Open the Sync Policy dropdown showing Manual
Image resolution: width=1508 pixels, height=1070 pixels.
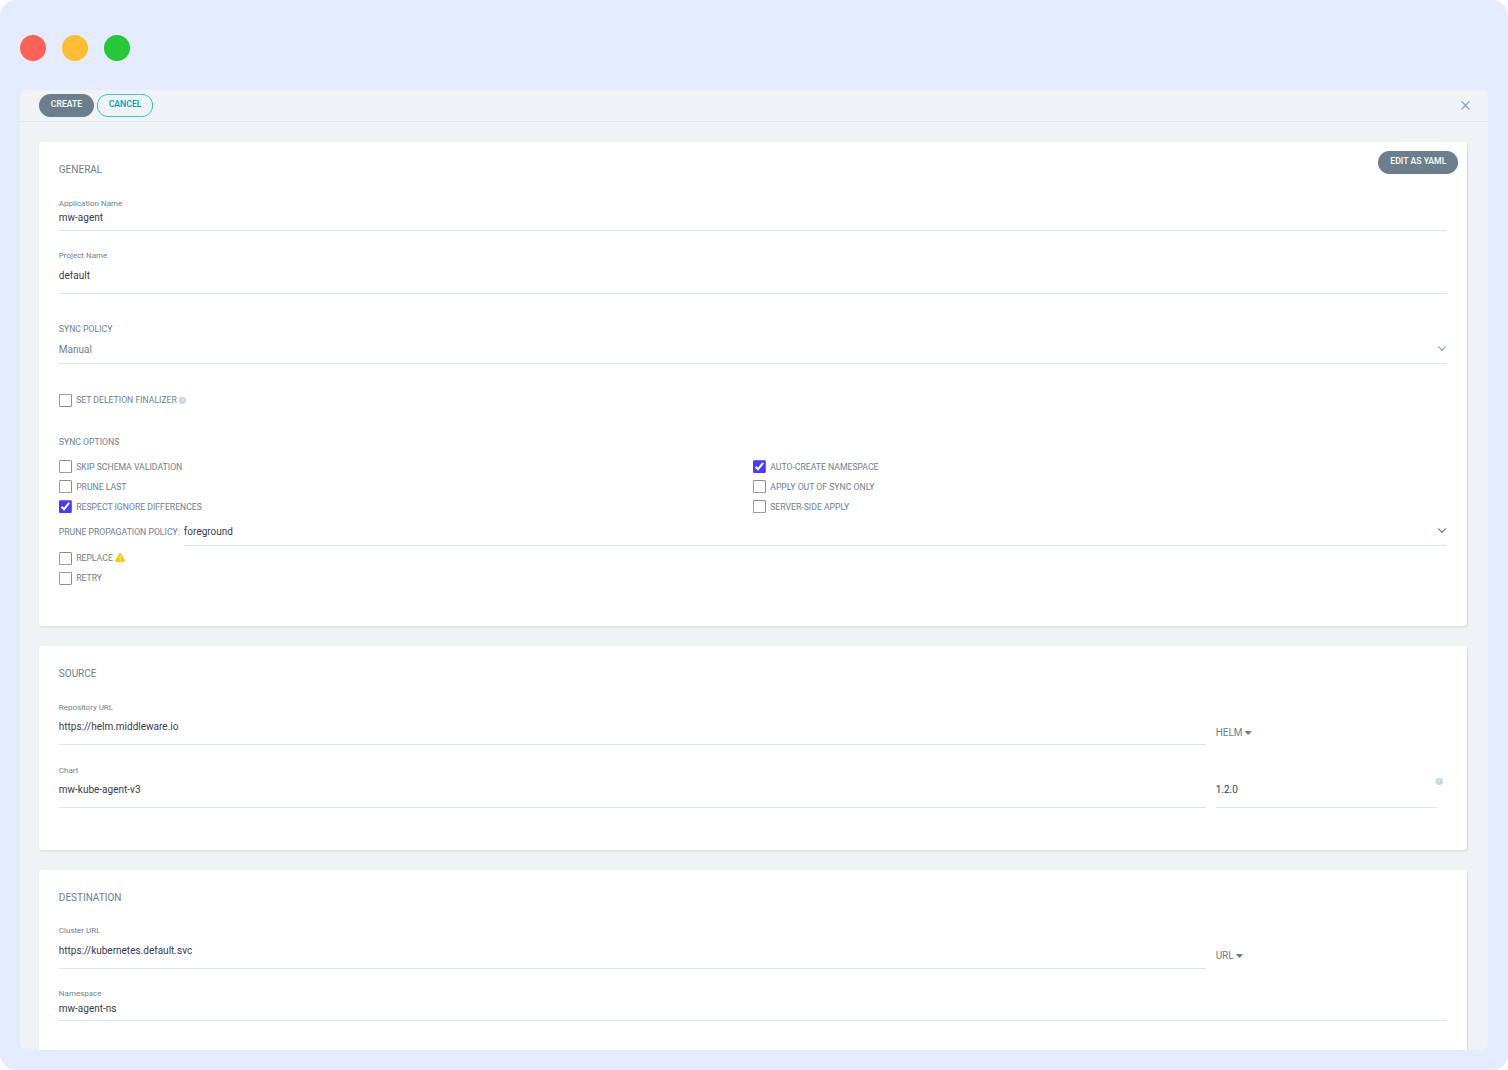coord(1441,348)
